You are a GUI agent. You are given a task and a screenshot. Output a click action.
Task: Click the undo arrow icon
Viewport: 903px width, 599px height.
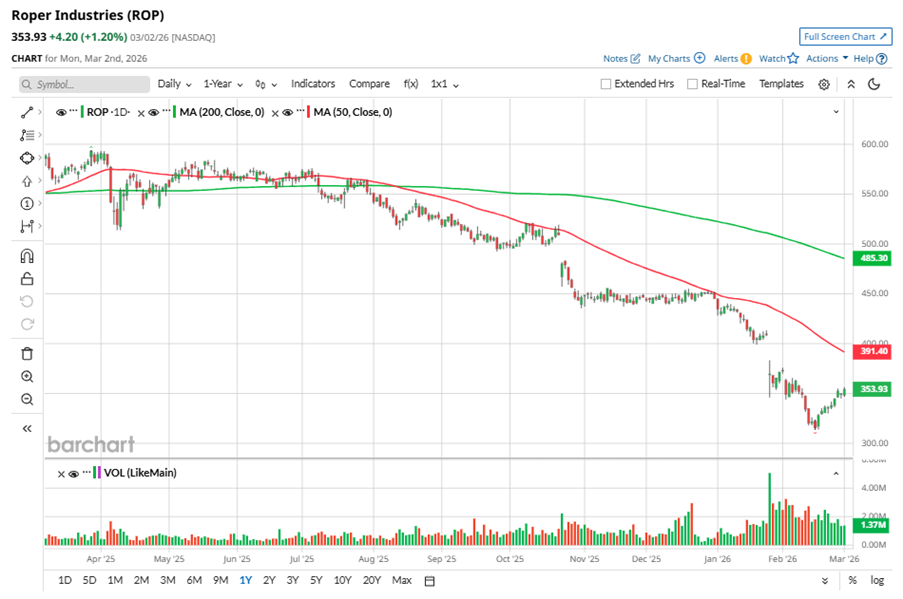click(26, 301)
